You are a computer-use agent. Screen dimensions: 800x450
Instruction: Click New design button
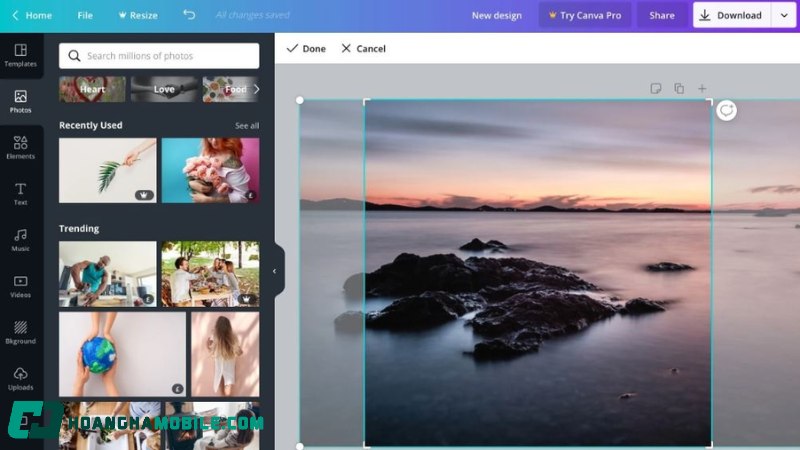(x=496, y=15)
